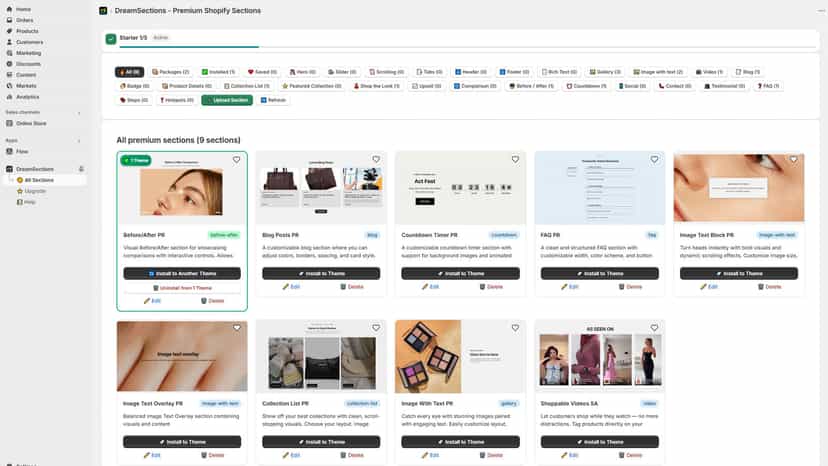
Task: Select the Installed filter tab
Action: (219, 72)
